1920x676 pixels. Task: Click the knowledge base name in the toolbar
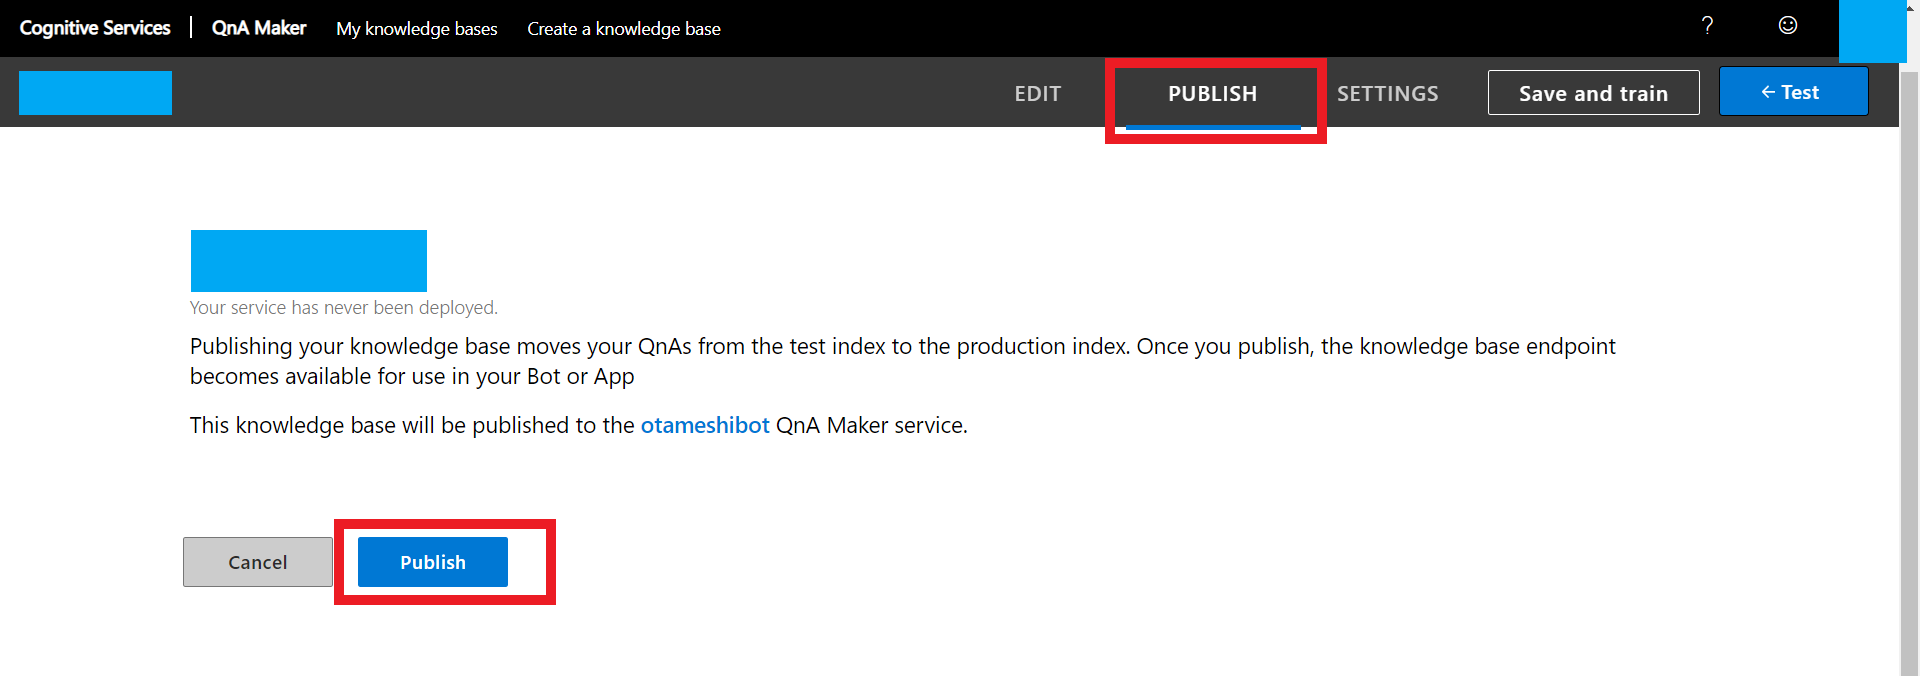click(x=95, y=93)
